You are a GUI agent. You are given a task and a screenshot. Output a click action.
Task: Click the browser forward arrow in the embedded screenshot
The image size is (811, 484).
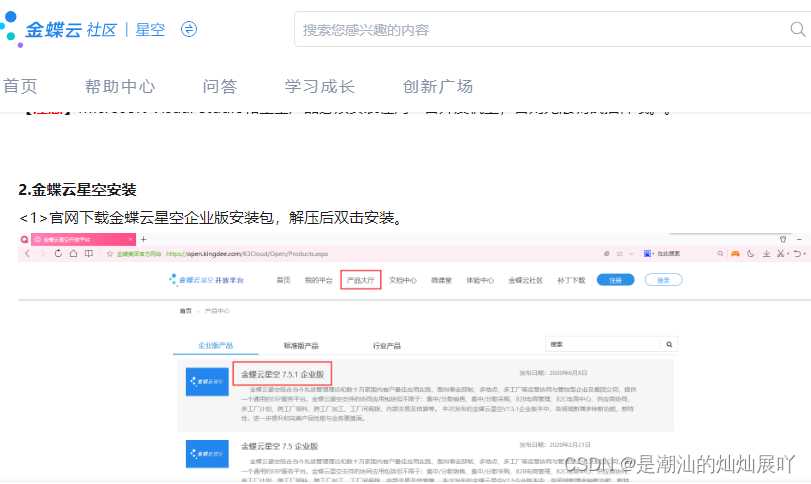[42, 253]
